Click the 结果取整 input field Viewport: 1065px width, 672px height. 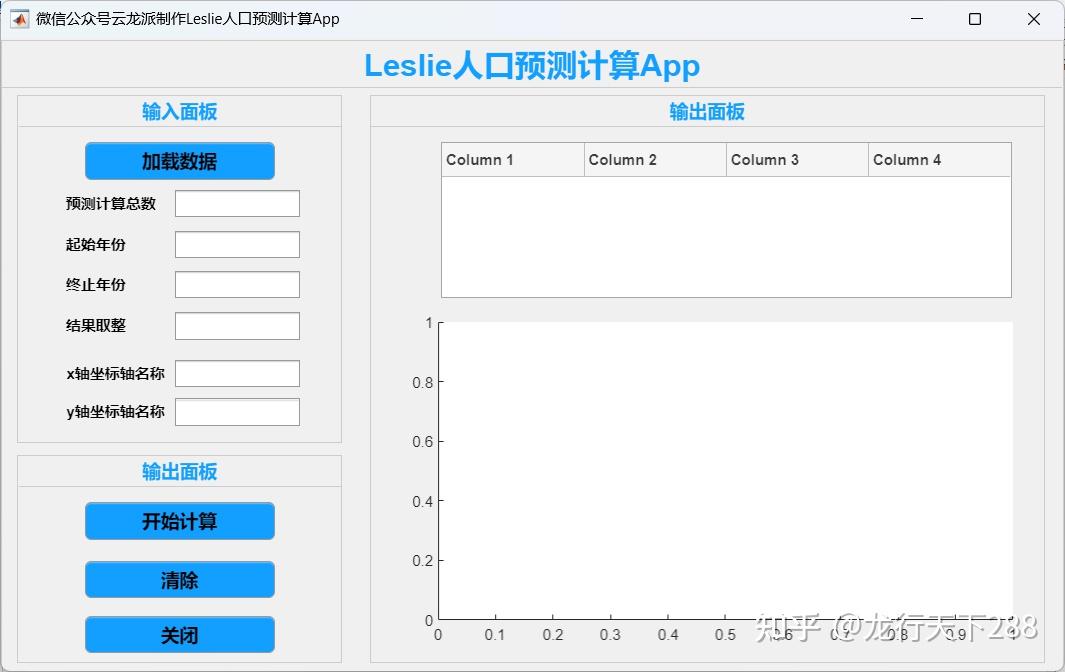pyautogui.click(x=237, y=325)
